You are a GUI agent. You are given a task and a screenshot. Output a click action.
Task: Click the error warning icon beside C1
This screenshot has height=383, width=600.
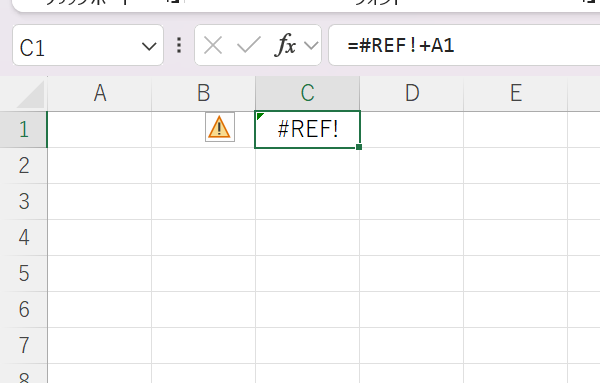[x=220, y=127]
